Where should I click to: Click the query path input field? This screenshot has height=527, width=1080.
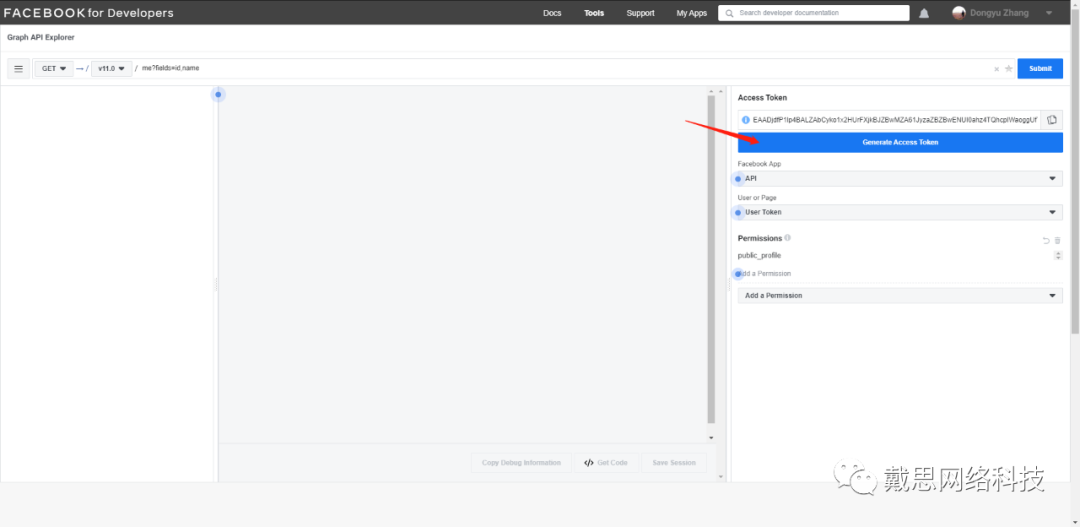(x=563, y=68)
